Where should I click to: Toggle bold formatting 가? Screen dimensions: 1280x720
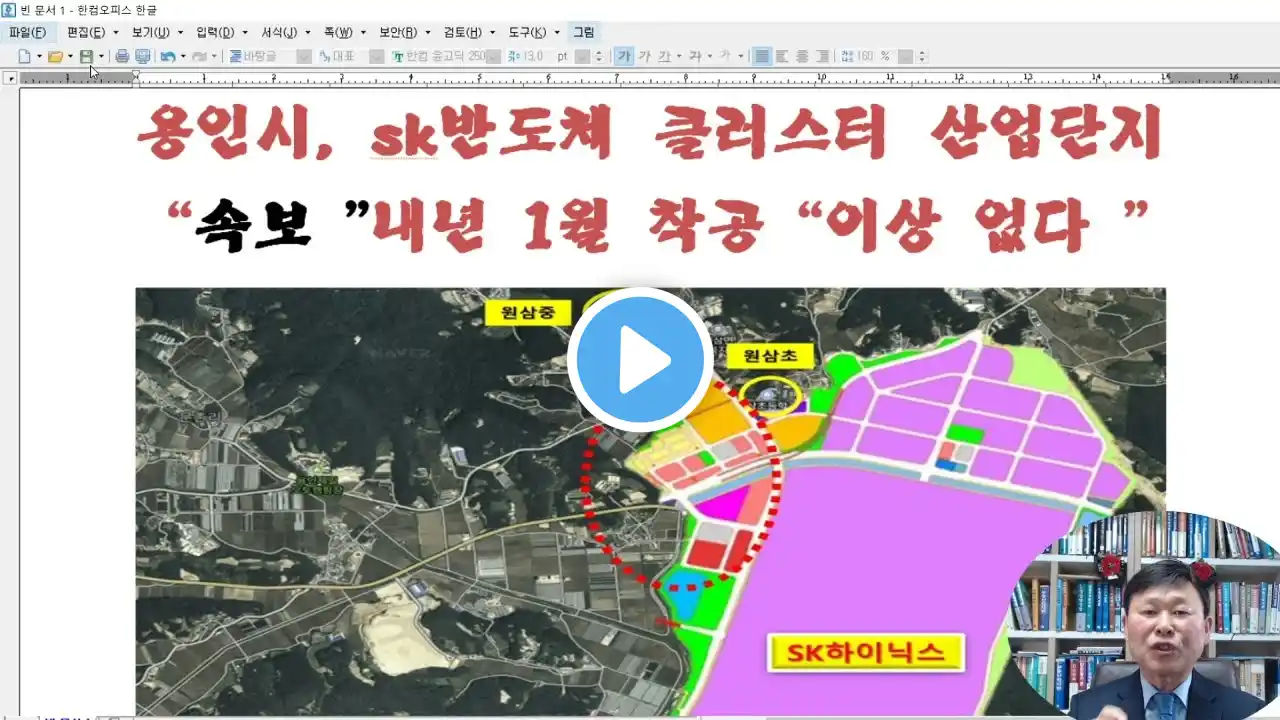coord(624,56)
